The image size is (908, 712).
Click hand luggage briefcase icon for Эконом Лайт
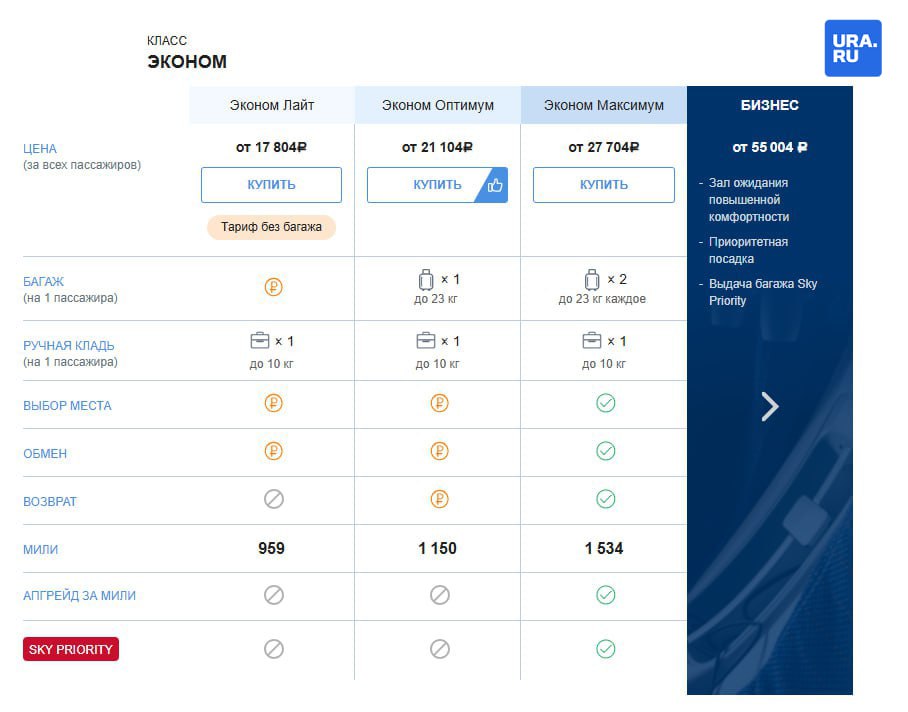click(x=259, y=340)
